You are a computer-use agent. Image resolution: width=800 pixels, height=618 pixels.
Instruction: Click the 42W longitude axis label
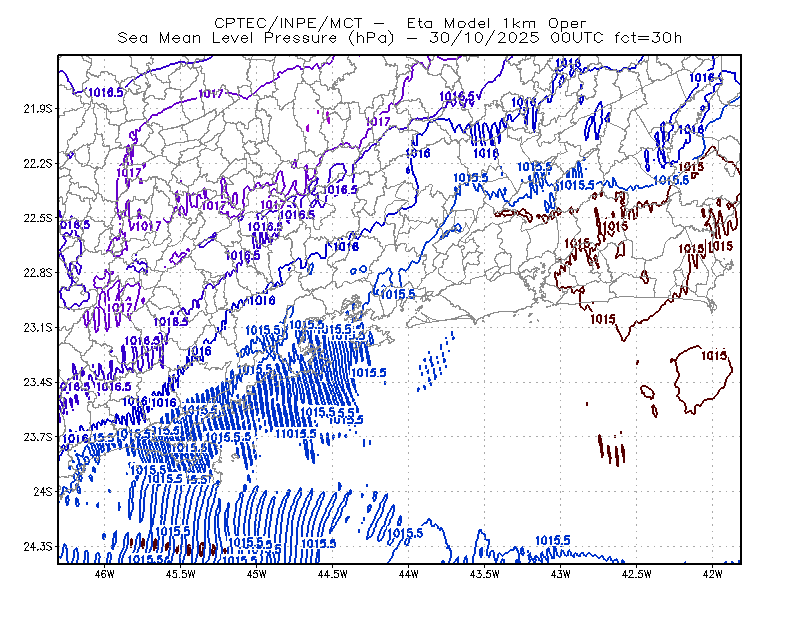coord(712,574)
